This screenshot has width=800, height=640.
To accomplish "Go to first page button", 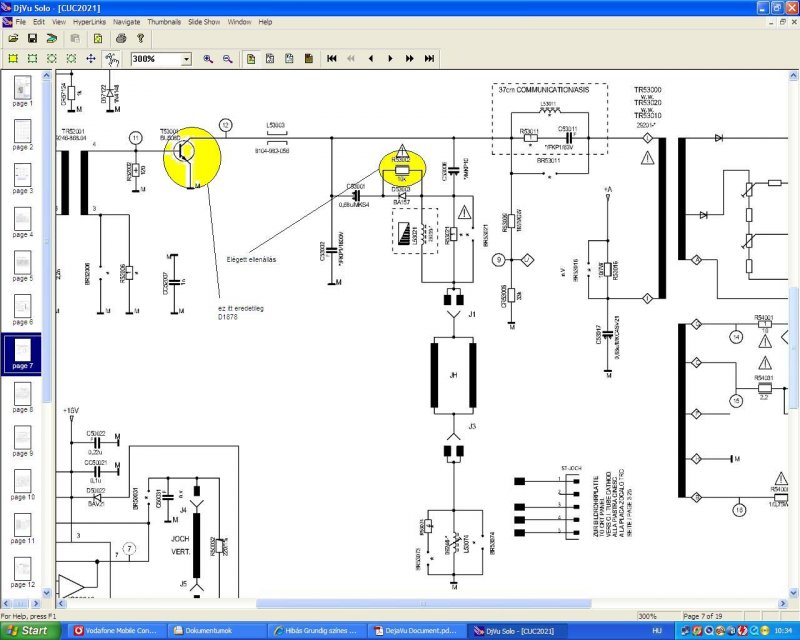I will click(332, 59).
